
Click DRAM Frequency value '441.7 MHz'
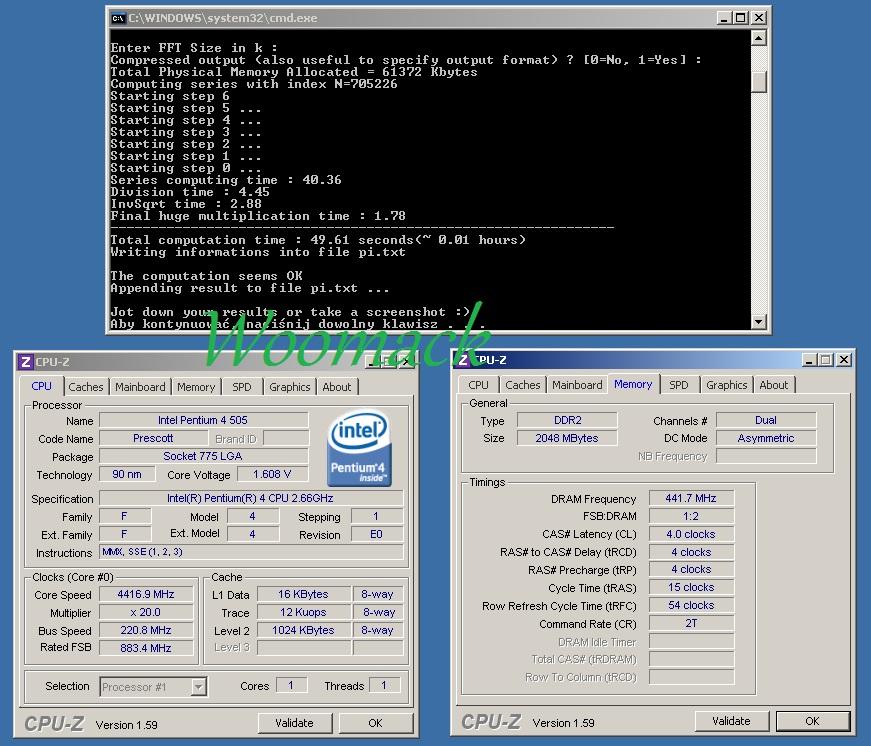point(691,498)
